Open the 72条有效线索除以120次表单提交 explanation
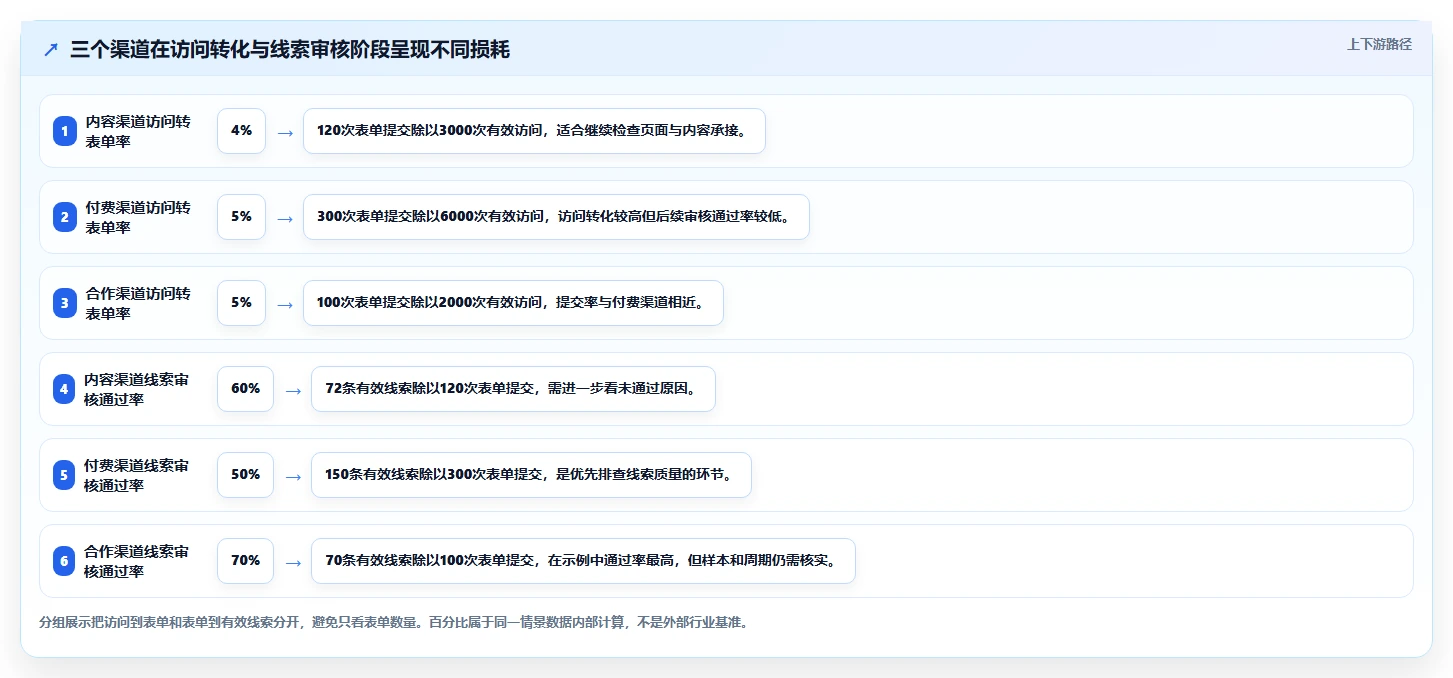 [x=513, y=389]
